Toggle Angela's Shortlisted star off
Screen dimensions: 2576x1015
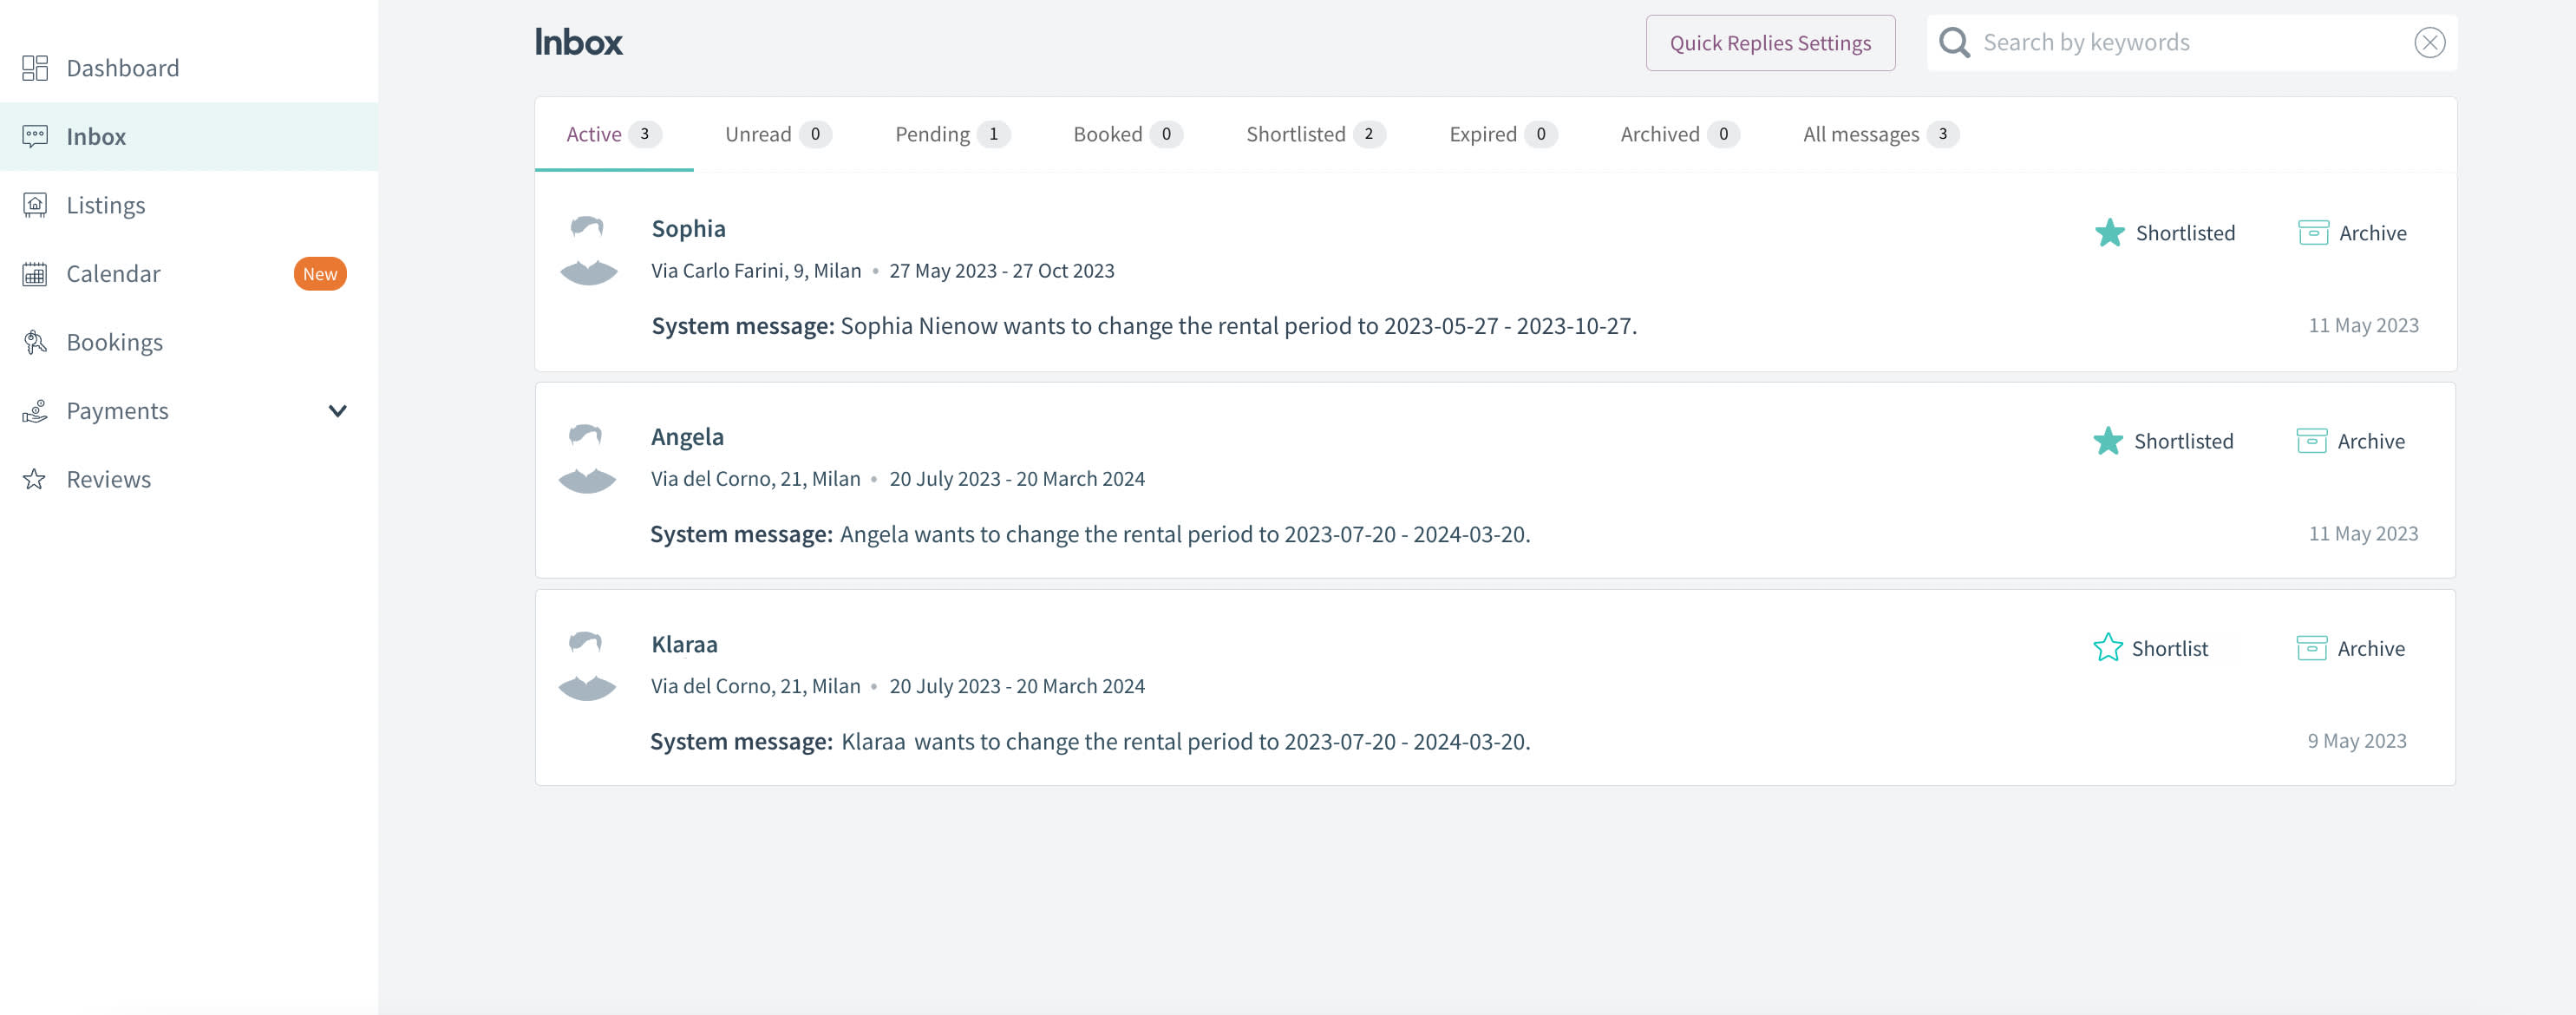[x=2107, y=441]
